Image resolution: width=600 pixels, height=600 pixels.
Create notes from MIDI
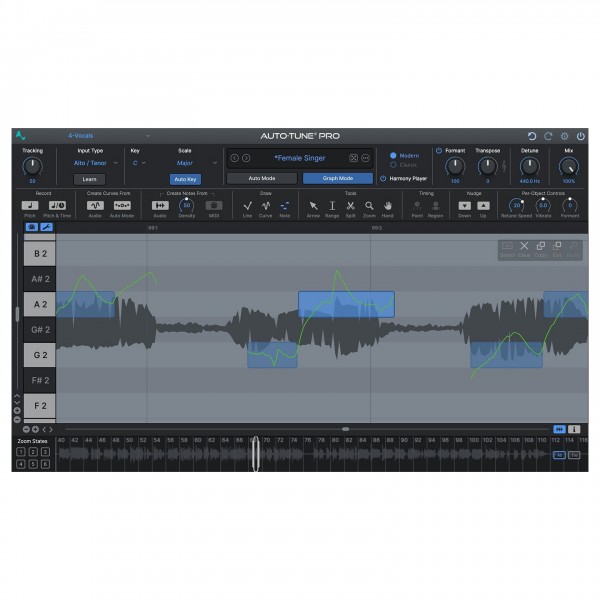click(214, 205)
